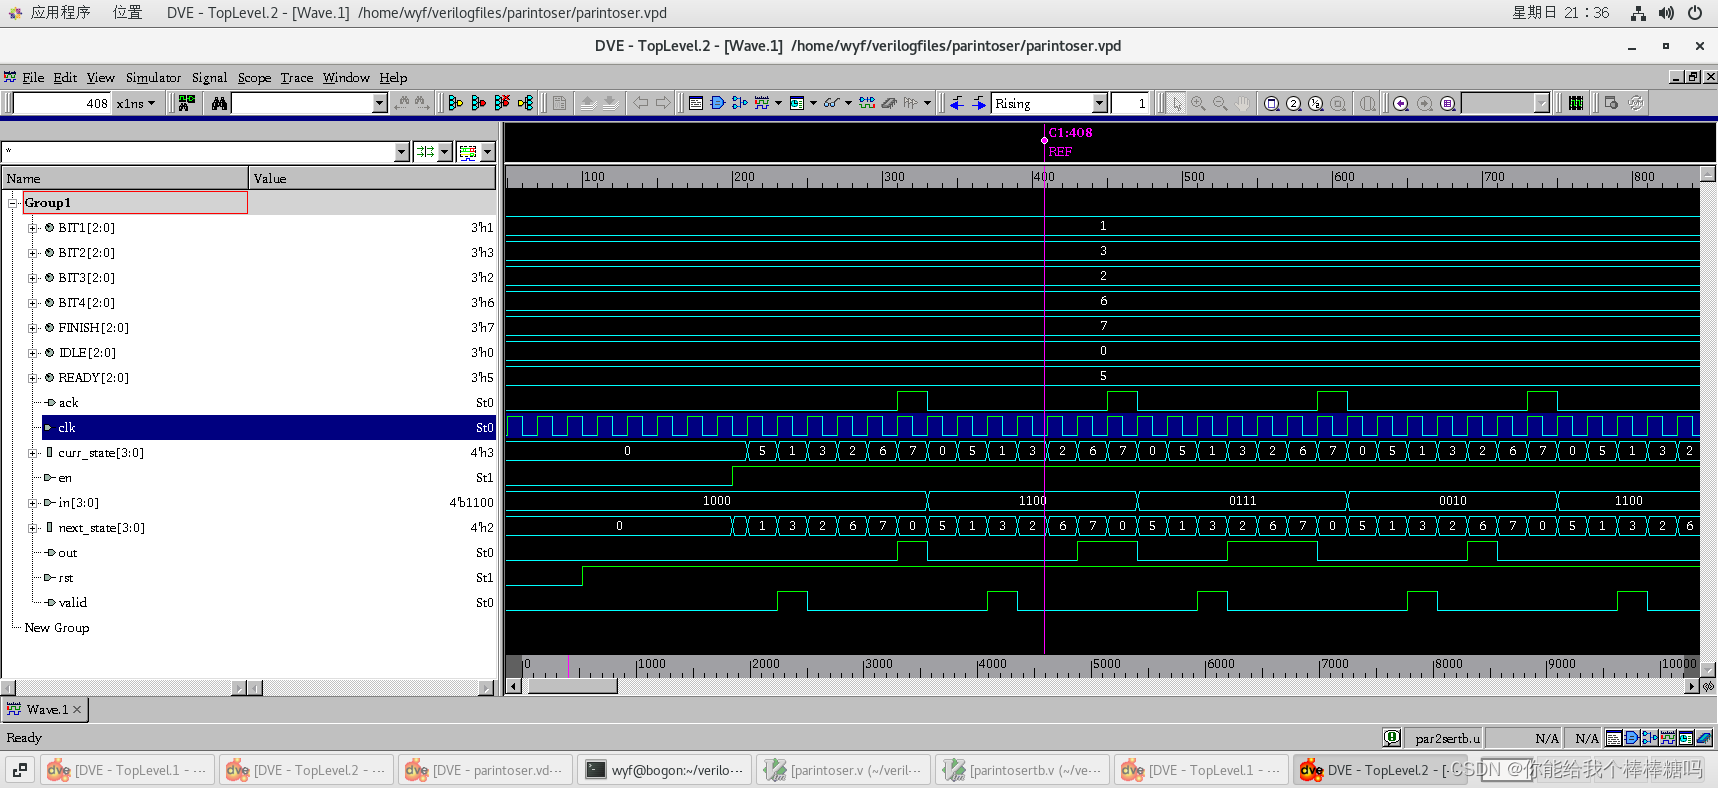Click the time input field showing 408
The image size is (1718, 788).
[x=62, y=103]
